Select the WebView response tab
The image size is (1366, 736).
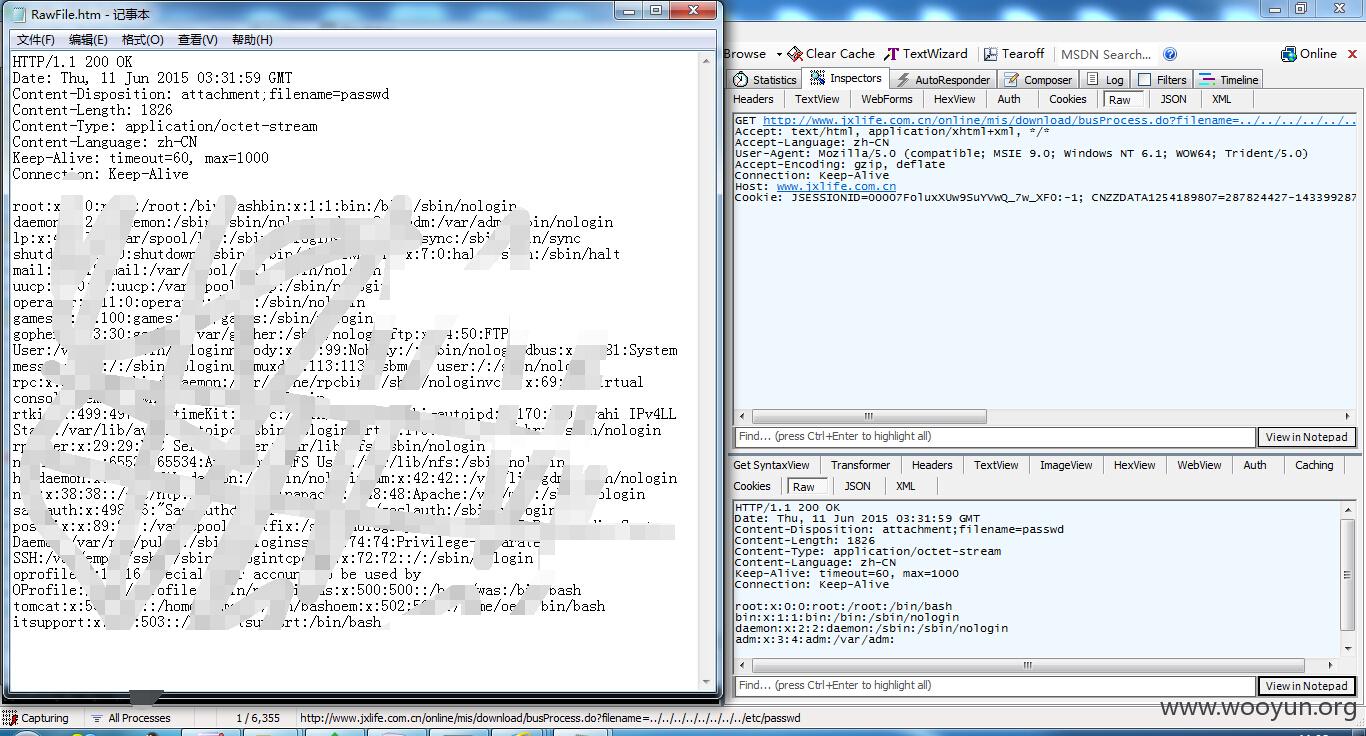click(1199, 465)
